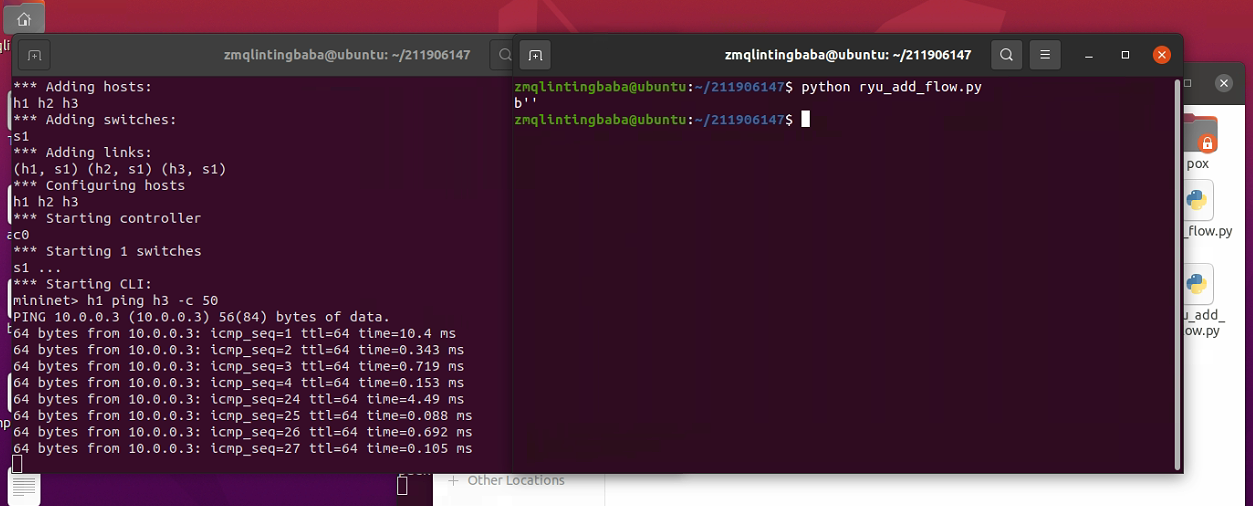Screen dimensions: 1253x506
Task: Click the right terminal vertical scrollbar
Action: [x=1176, y=273]
